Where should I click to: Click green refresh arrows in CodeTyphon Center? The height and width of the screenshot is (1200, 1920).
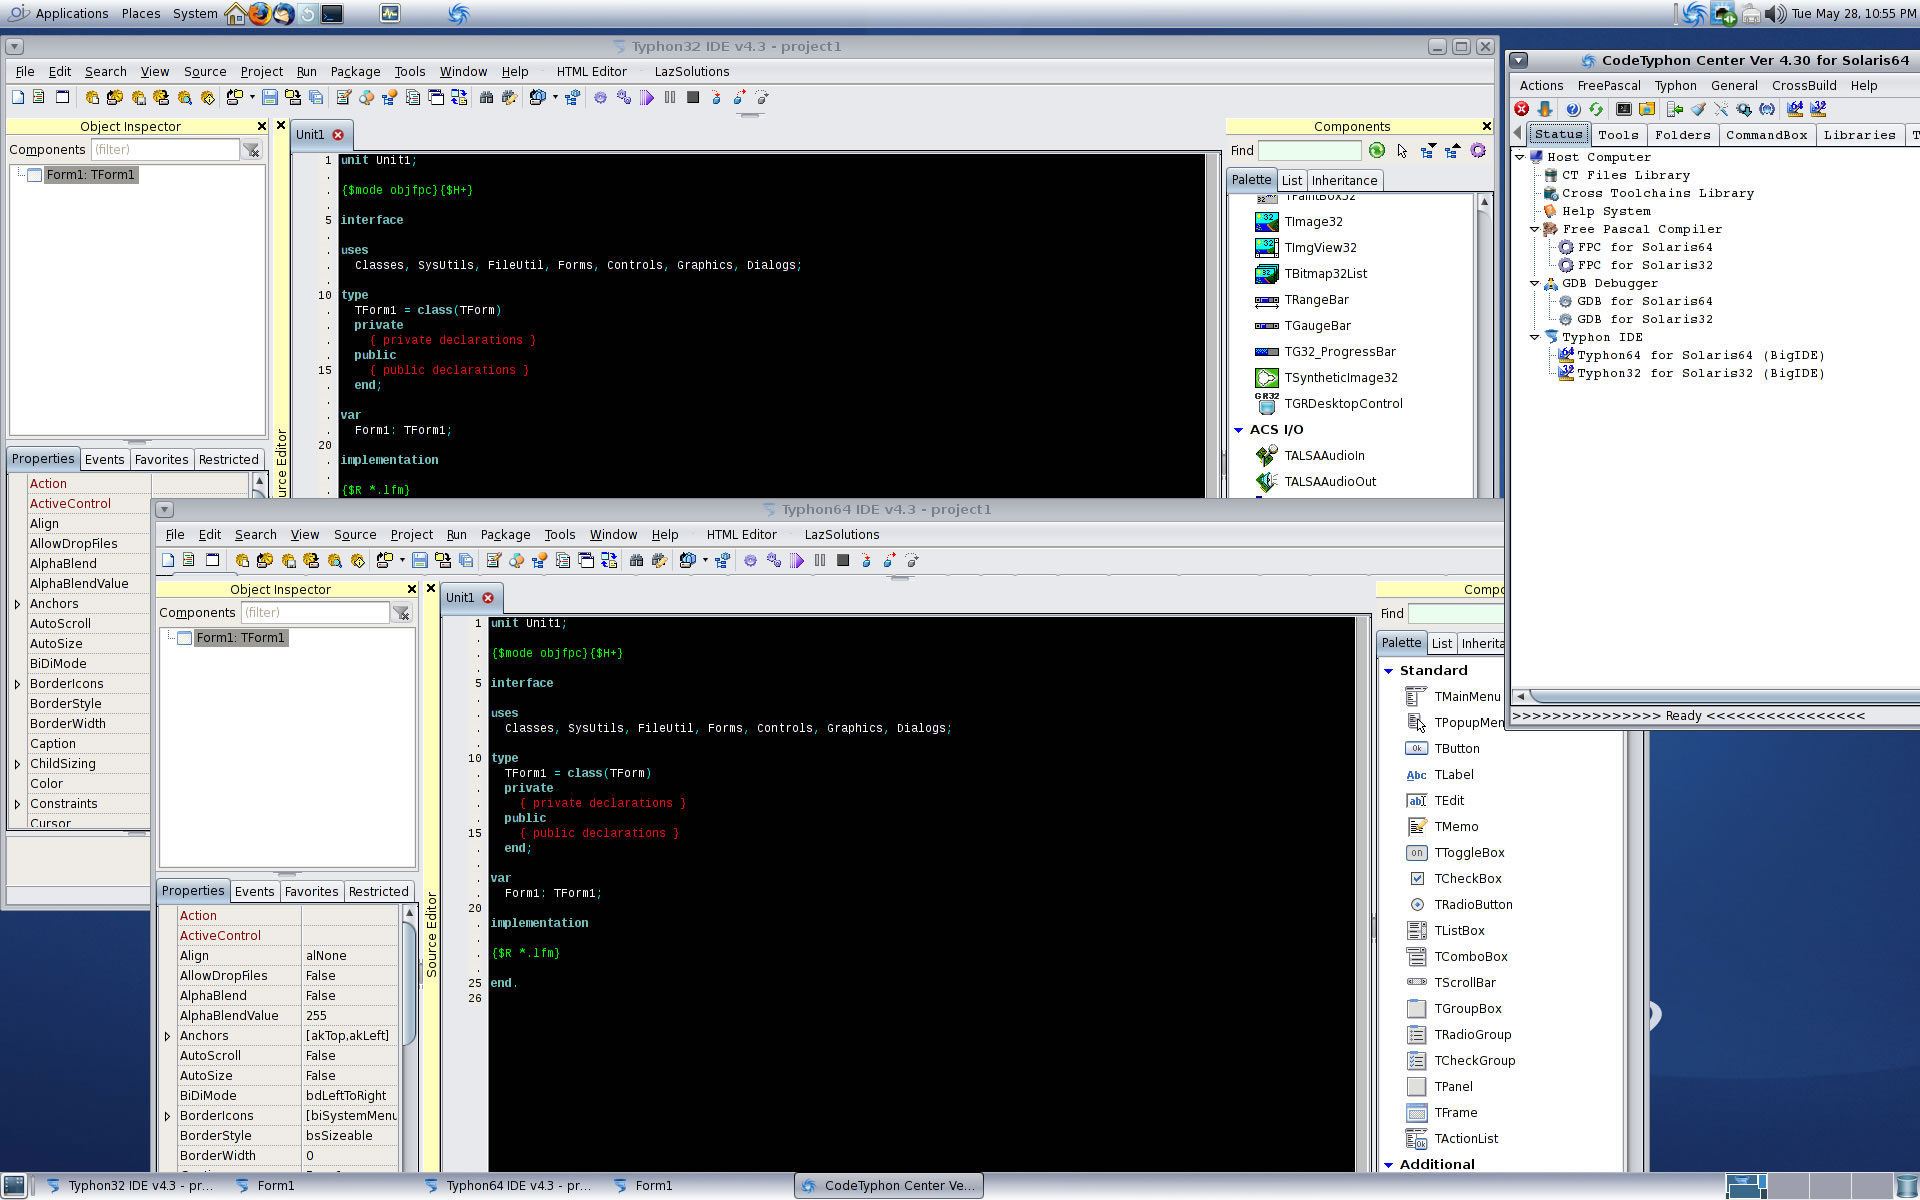pos(1596,109)
